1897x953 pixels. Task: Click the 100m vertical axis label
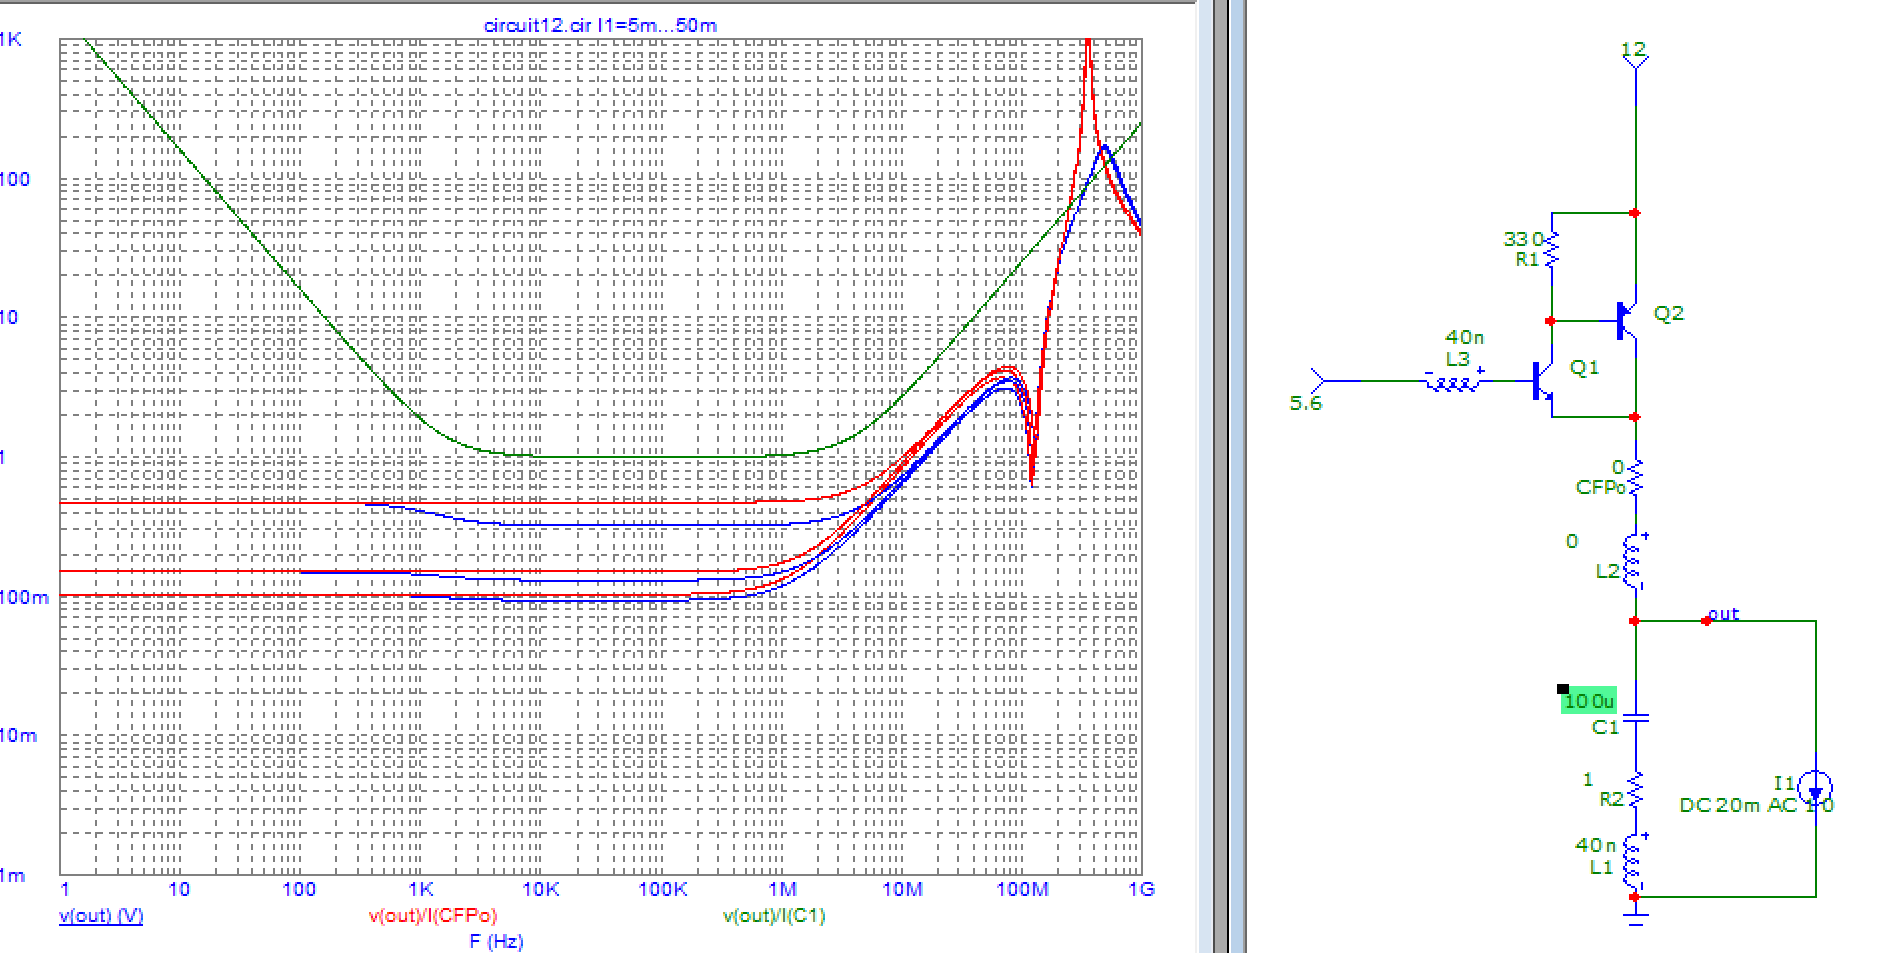[x=24, y=597]
